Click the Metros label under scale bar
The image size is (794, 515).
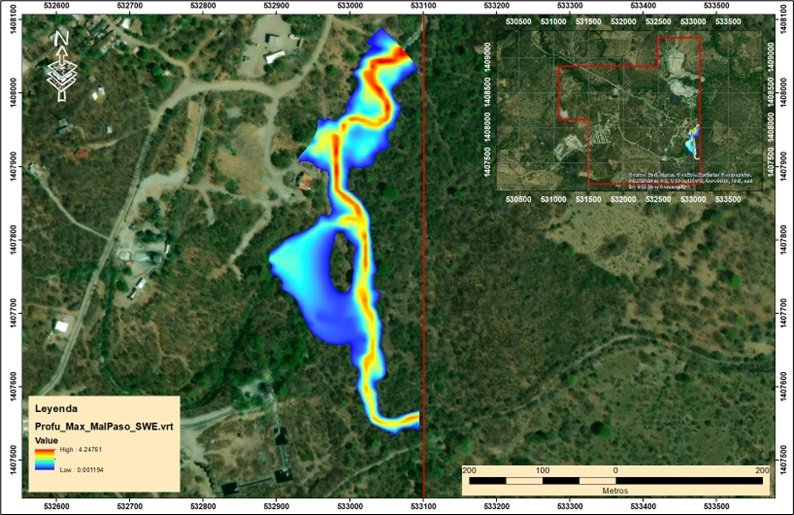(614, 492)
